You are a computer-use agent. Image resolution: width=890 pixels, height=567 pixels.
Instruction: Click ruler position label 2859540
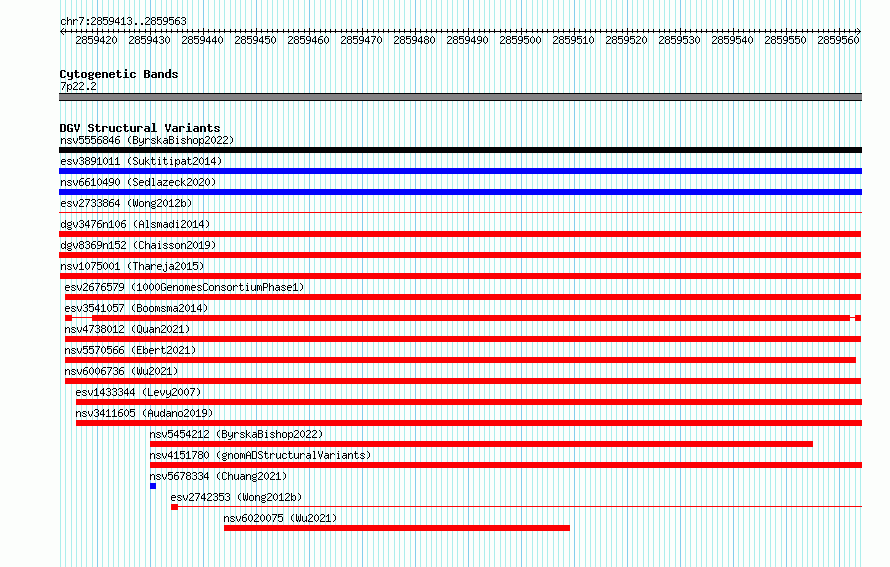(x=732, y=40)
